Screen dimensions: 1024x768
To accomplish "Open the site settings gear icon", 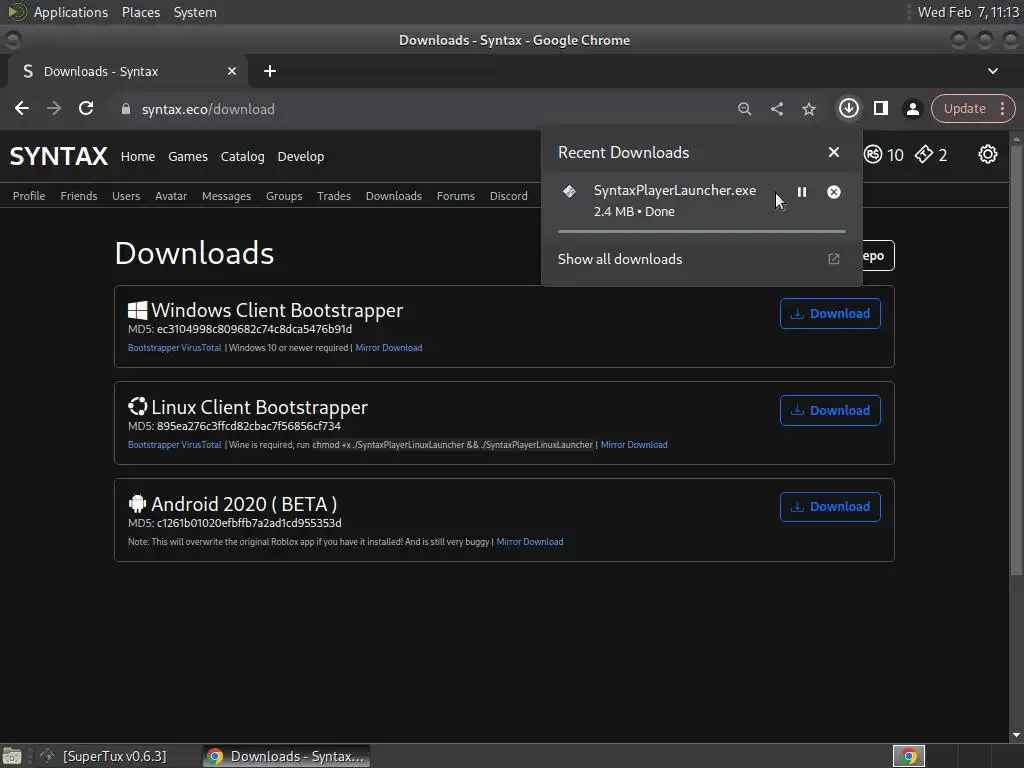I will click(987, 155).
